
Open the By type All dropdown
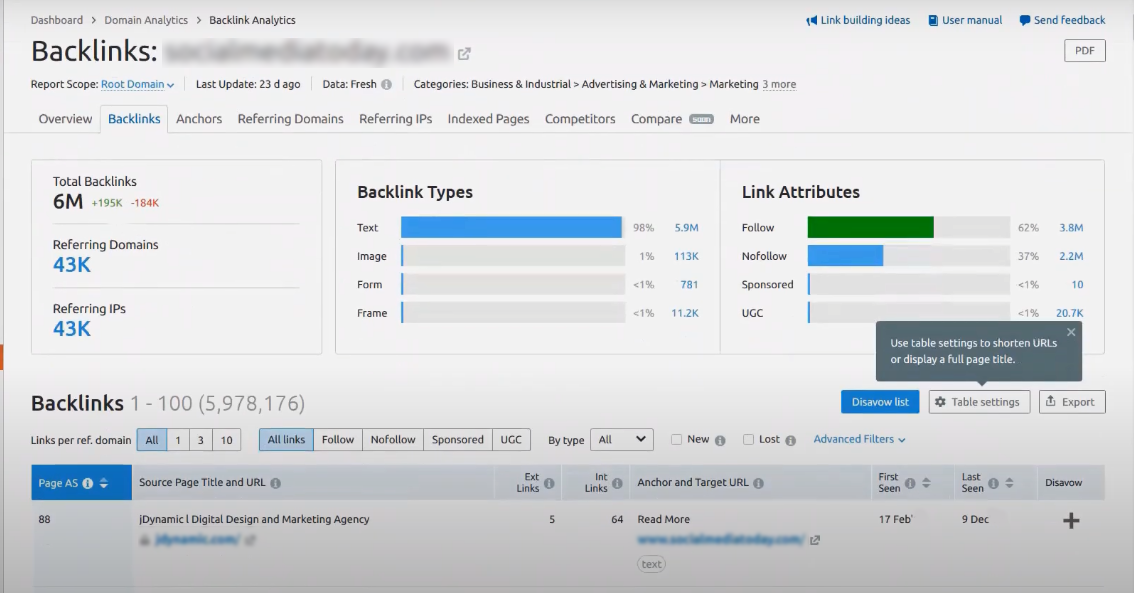pos(621,440)
